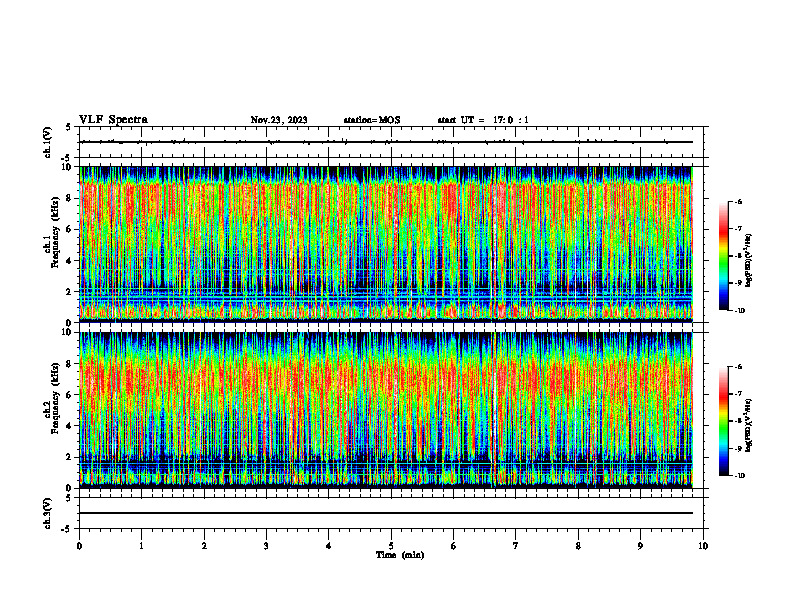
Task: Click the ch.3 voltage waveform trace
Action: click(386, 513)
